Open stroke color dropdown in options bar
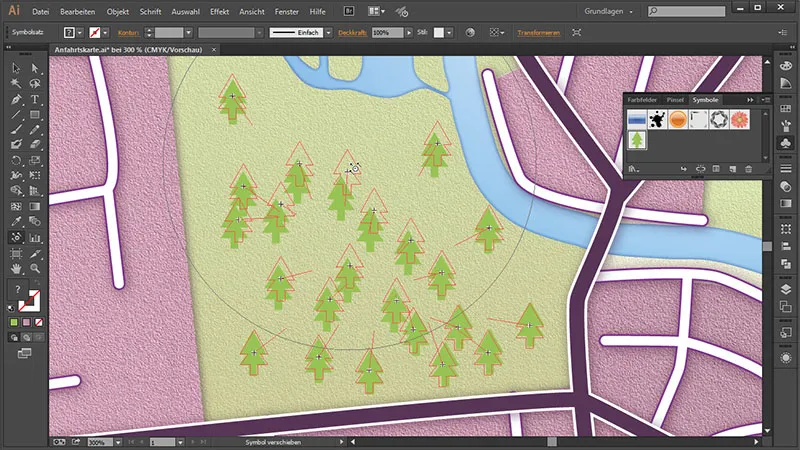This screenshot has width=800, height=450. point(105,33)
